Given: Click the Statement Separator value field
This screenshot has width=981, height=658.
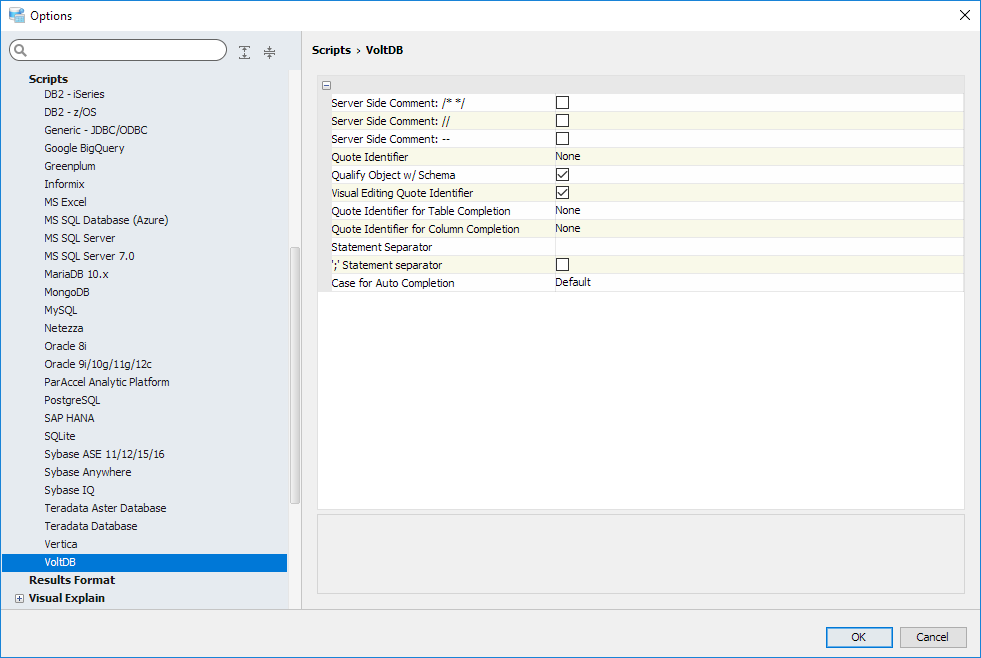Looking at the screenshot, I should pos(758,247).
